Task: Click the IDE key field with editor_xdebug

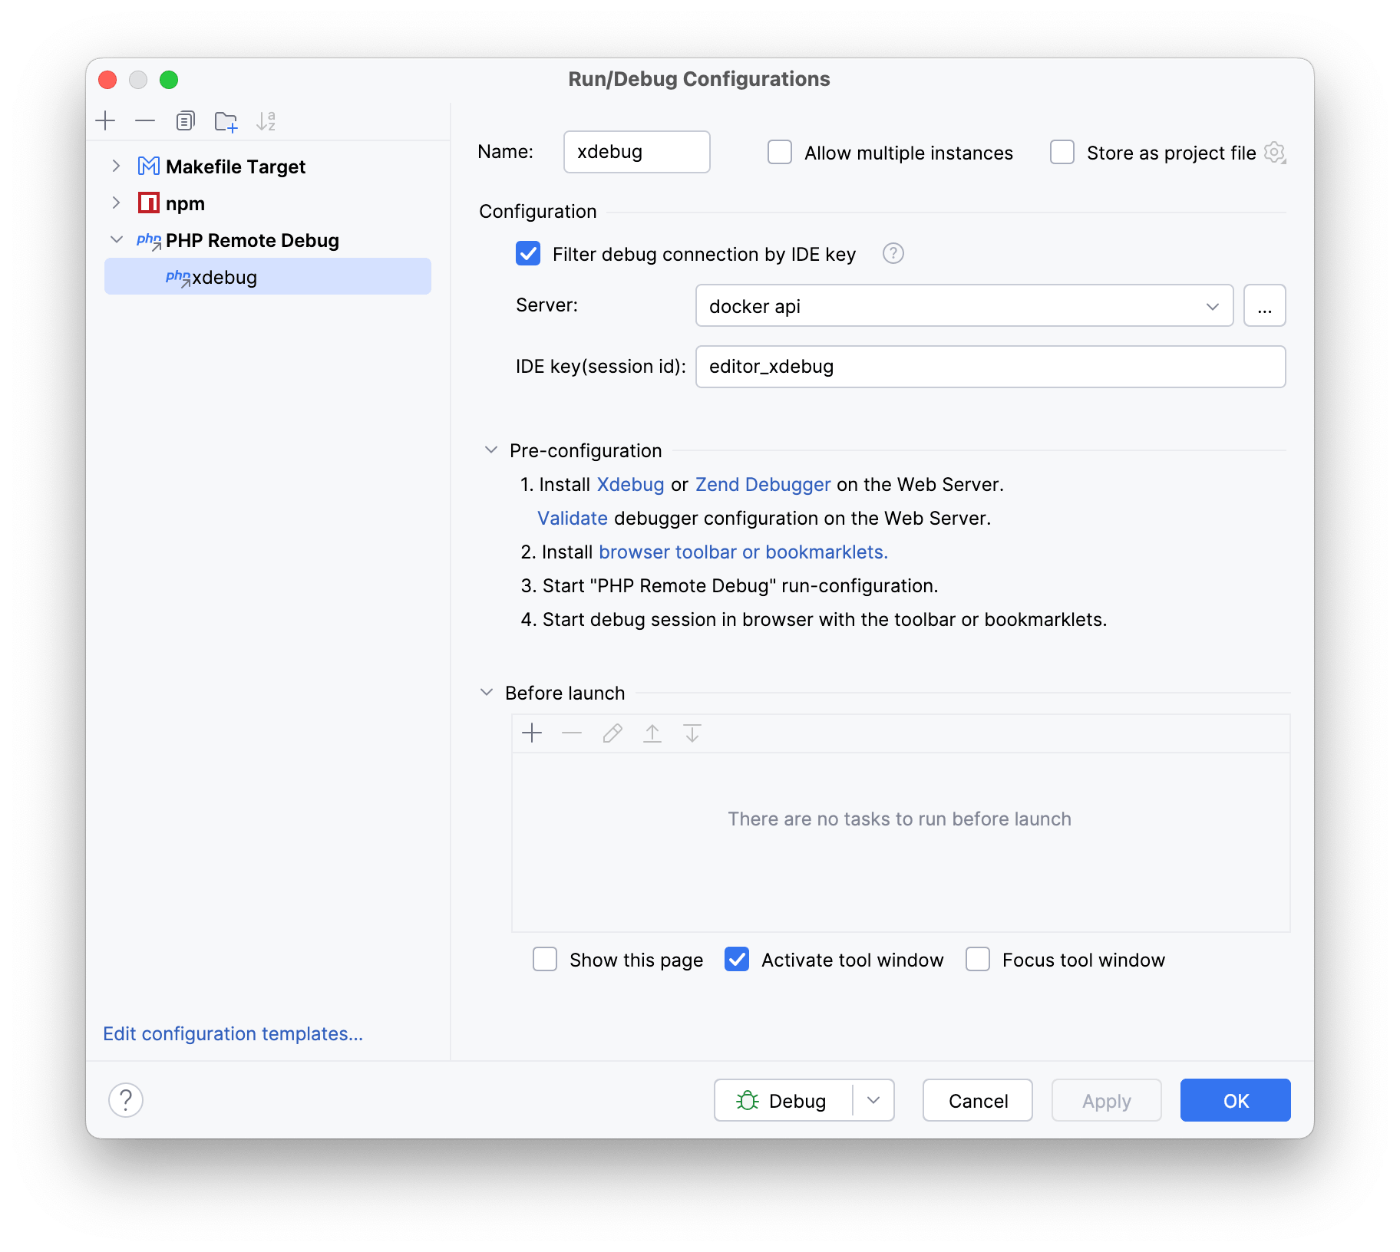Action: click(991, 366)
